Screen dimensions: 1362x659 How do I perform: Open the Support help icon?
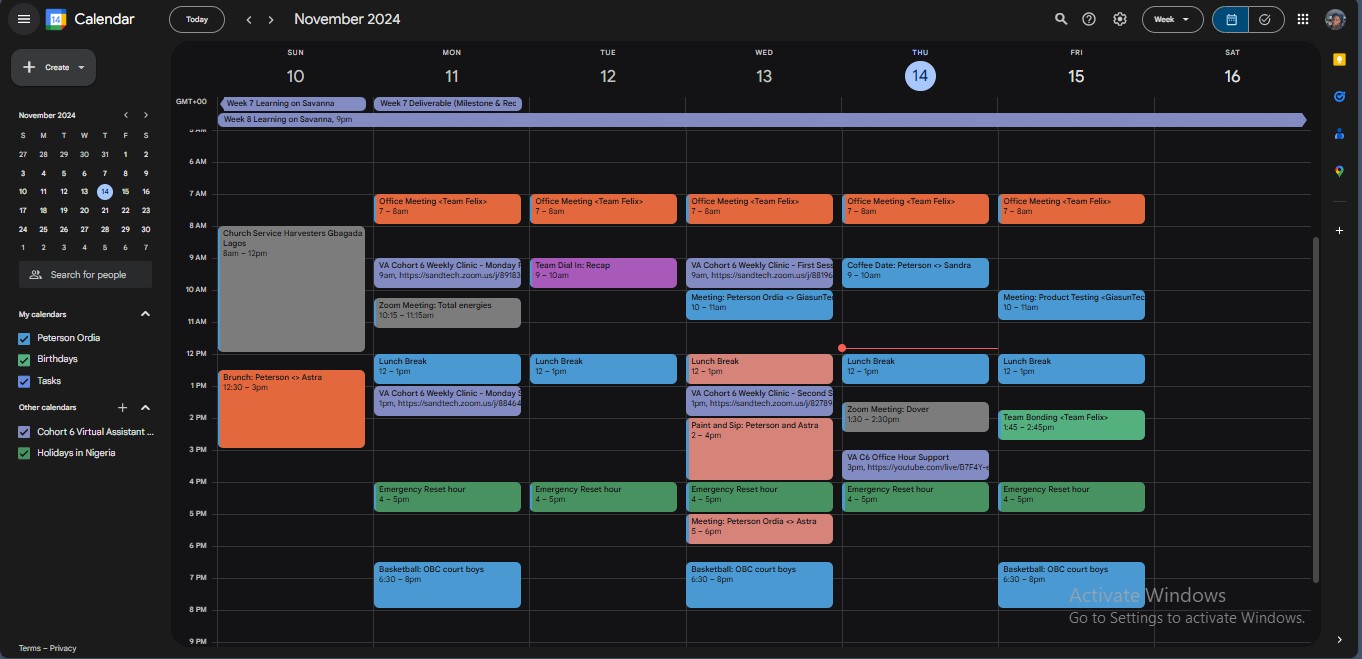tap(1089, 19)
